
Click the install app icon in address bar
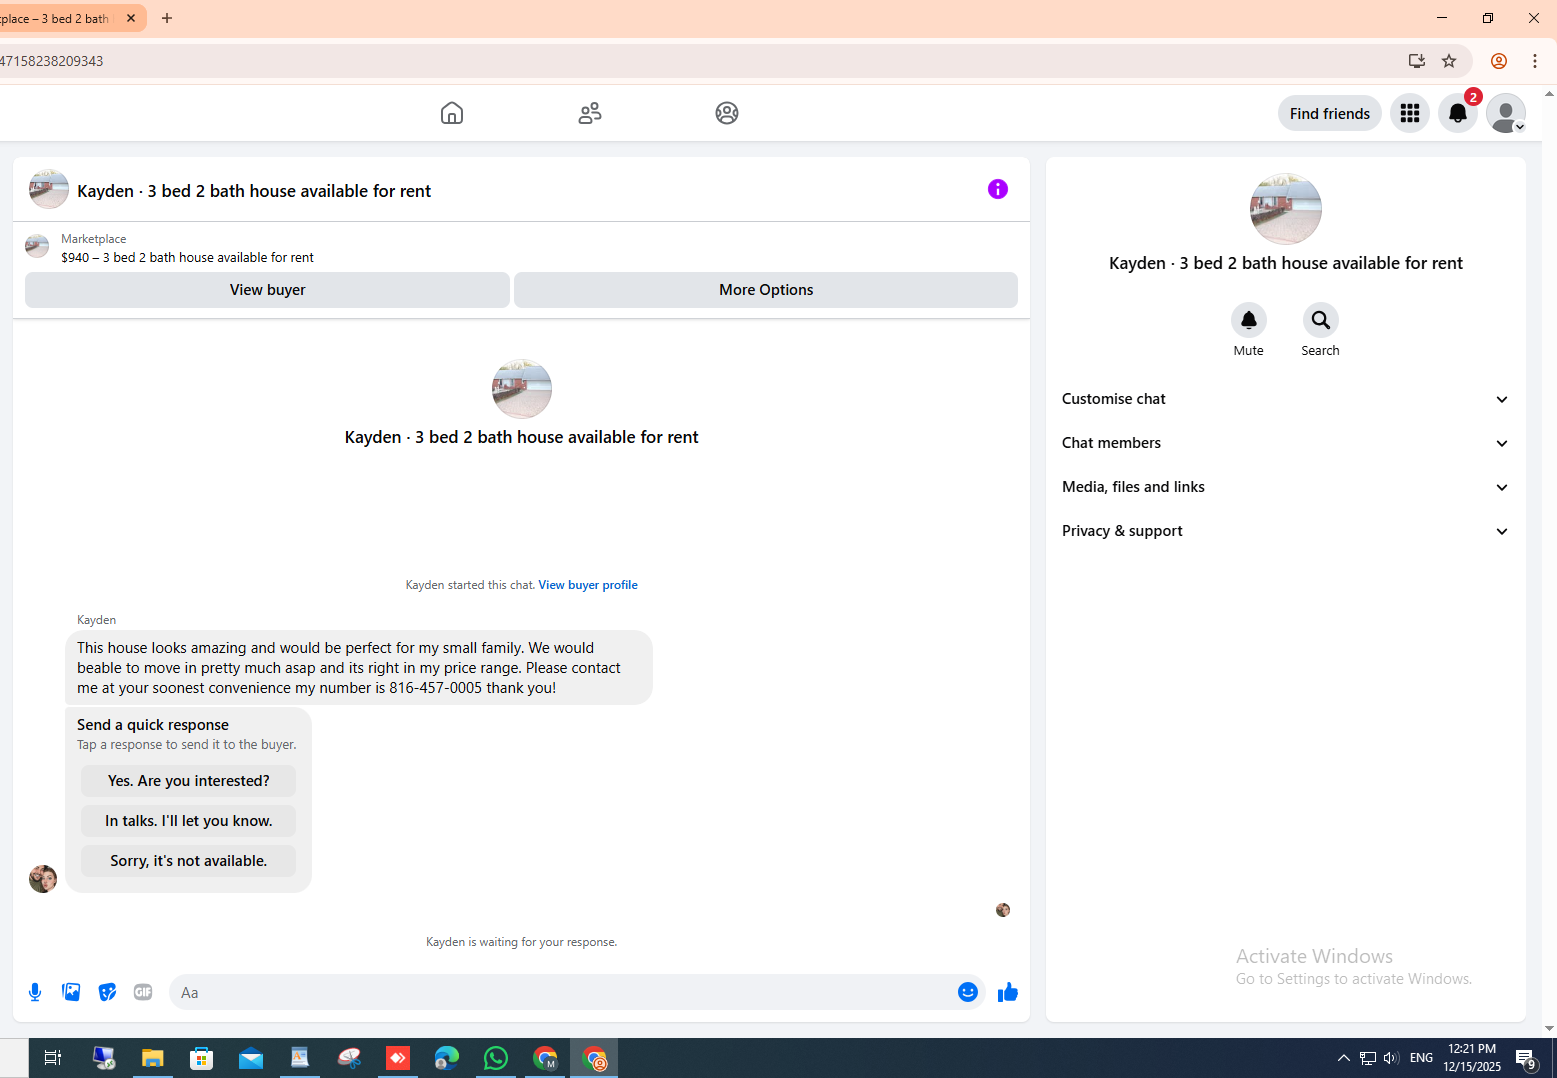pos(1417,61)
